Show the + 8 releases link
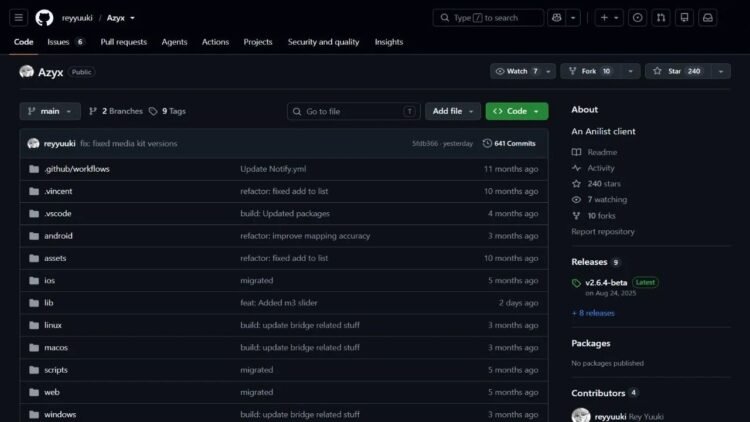The height and width of the screenshot is (422, 750). (593, 313)
